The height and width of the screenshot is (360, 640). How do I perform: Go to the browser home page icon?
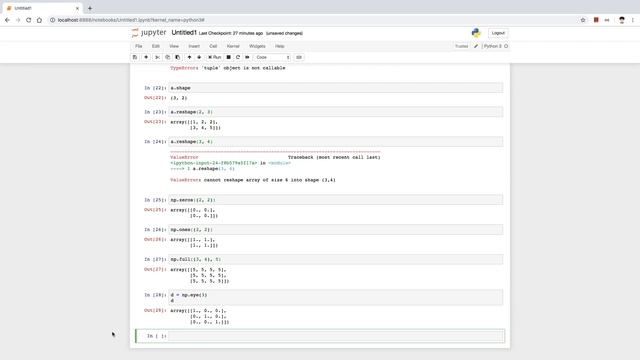click(39, 20)
